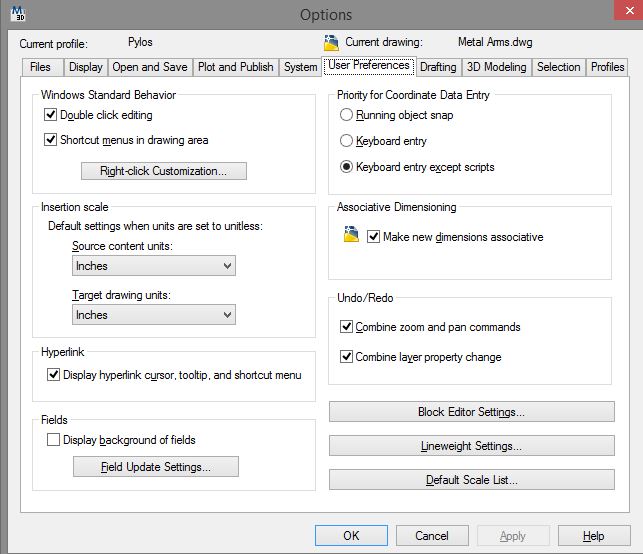This screenshot has width=643, height=554.
Task: Go to the Profiles tab
Action: click(608, 67)
